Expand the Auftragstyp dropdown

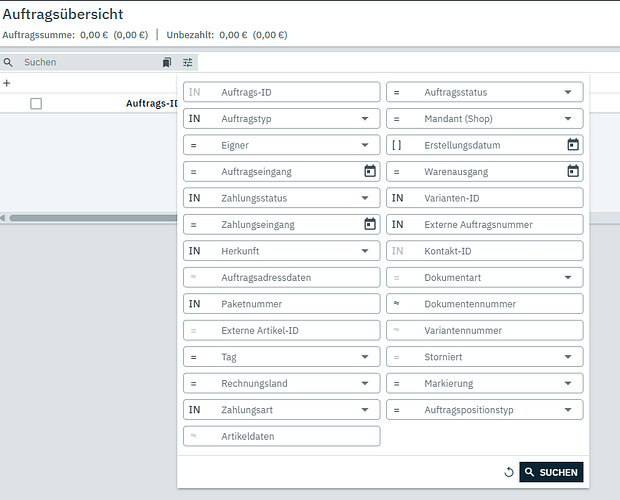coord(365,119)
